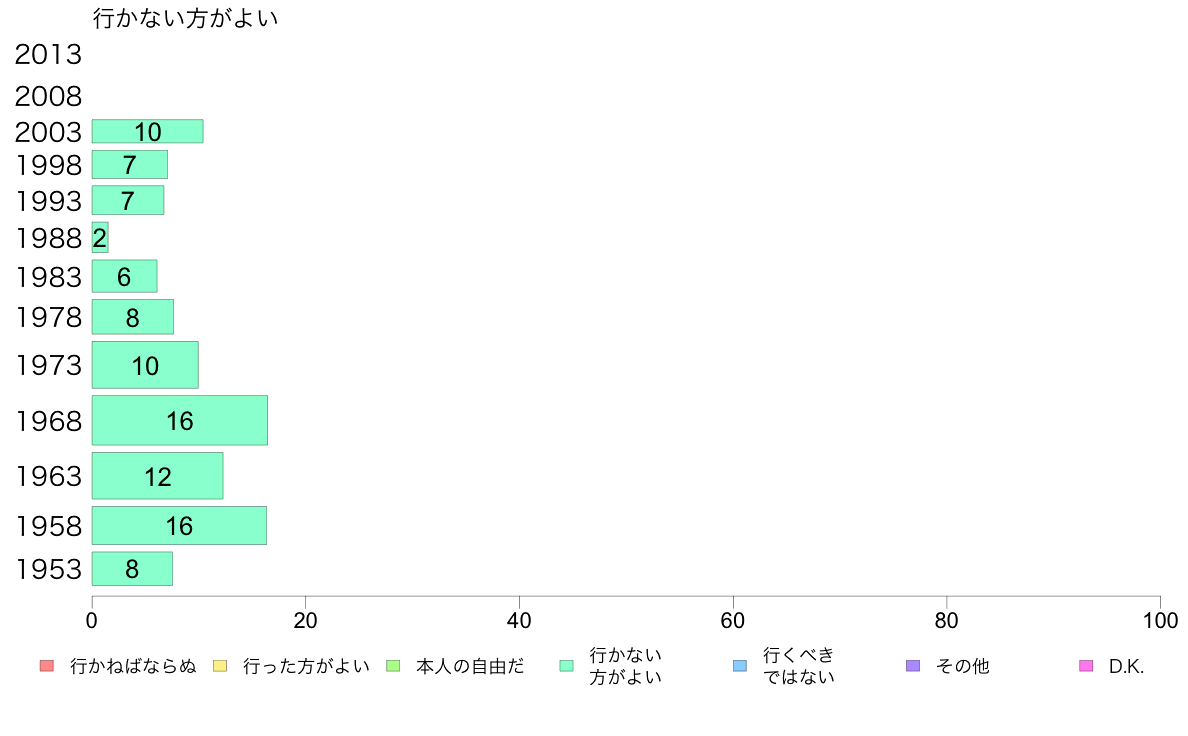Image resolution: width=1188 pixels, height=736 pixels.
Task: Click the small 1988 bar labeled 2
Action: coord(100,237)
